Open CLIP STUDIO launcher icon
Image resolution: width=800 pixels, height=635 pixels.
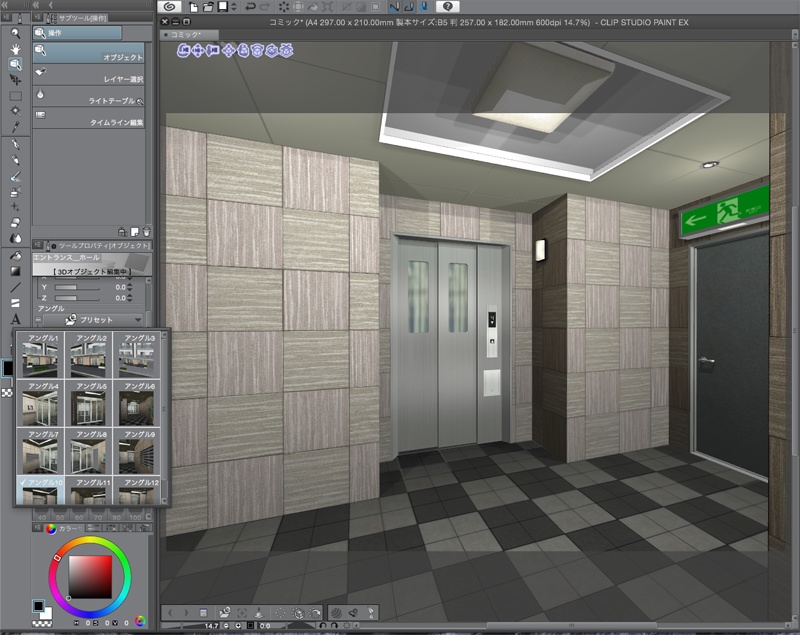(169, 7)
